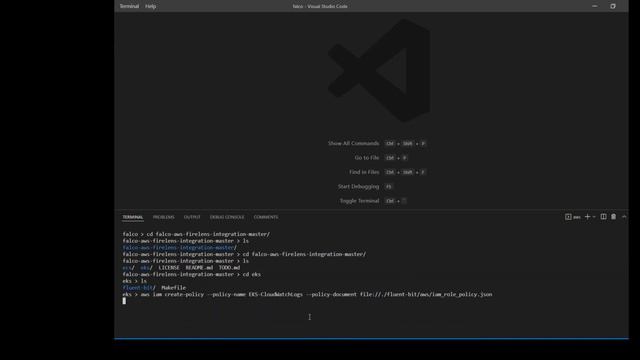Maximize the panel with the chevron up
This screenshot has width=640, height=360.
[x=624, y=217]
